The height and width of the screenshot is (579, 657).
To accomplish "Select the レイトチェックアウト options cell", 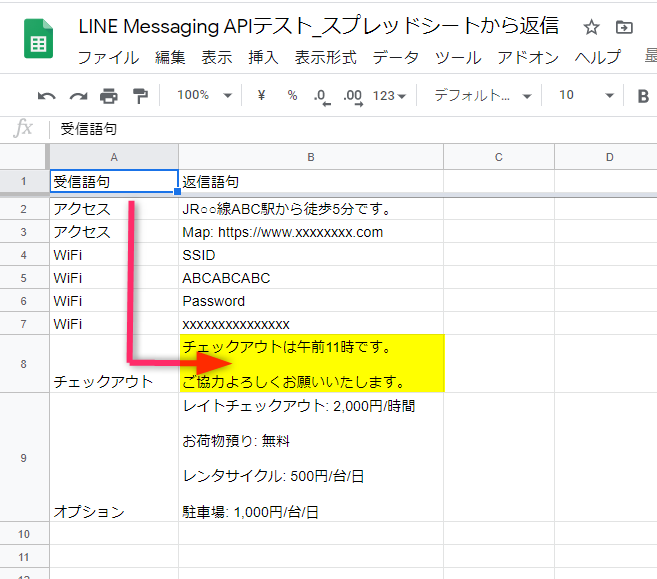I will point(310,458).
